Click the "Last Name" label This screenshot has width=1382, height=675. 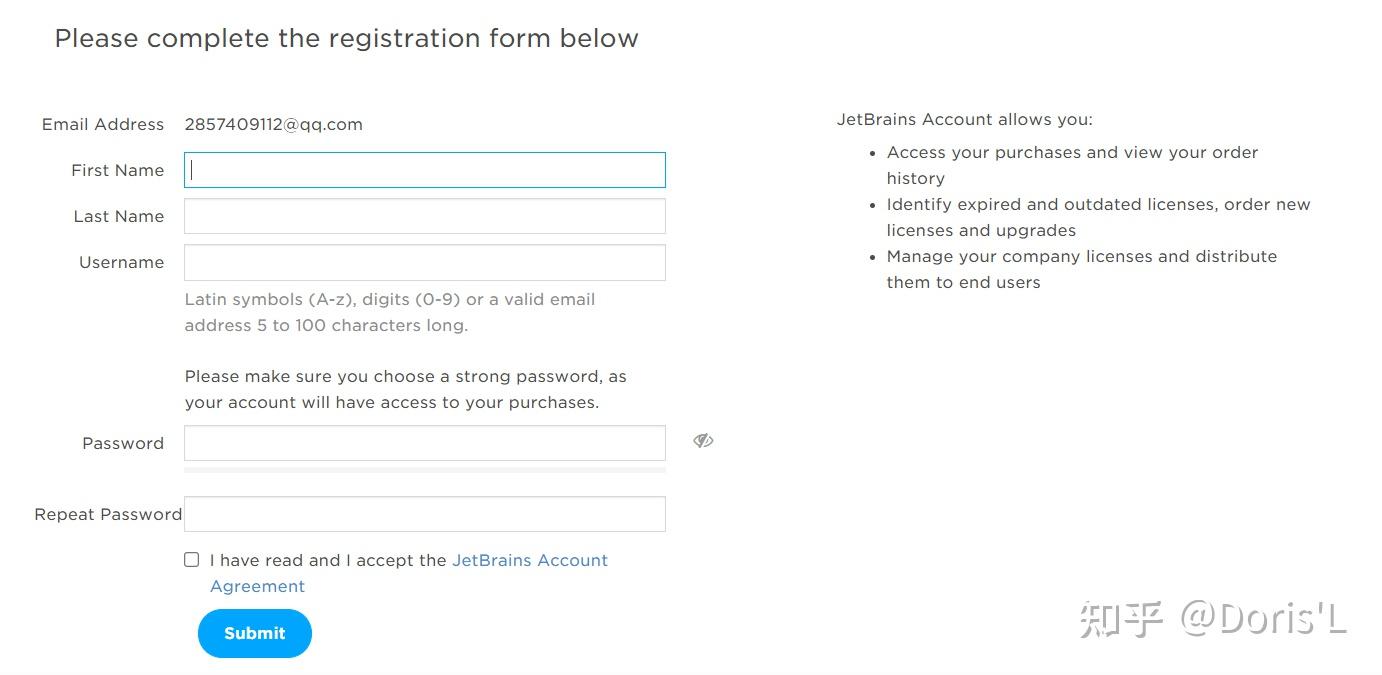[x=118, y=217]
